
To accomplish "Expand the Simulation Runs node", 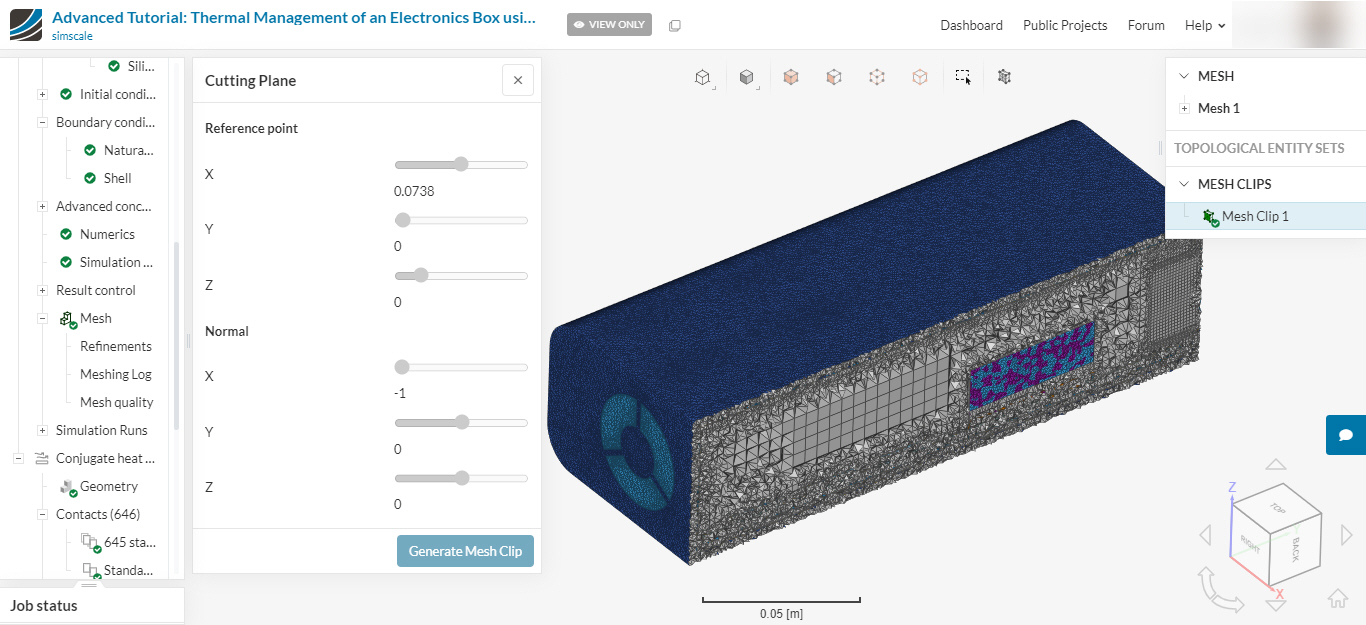I will coord(42,430).
